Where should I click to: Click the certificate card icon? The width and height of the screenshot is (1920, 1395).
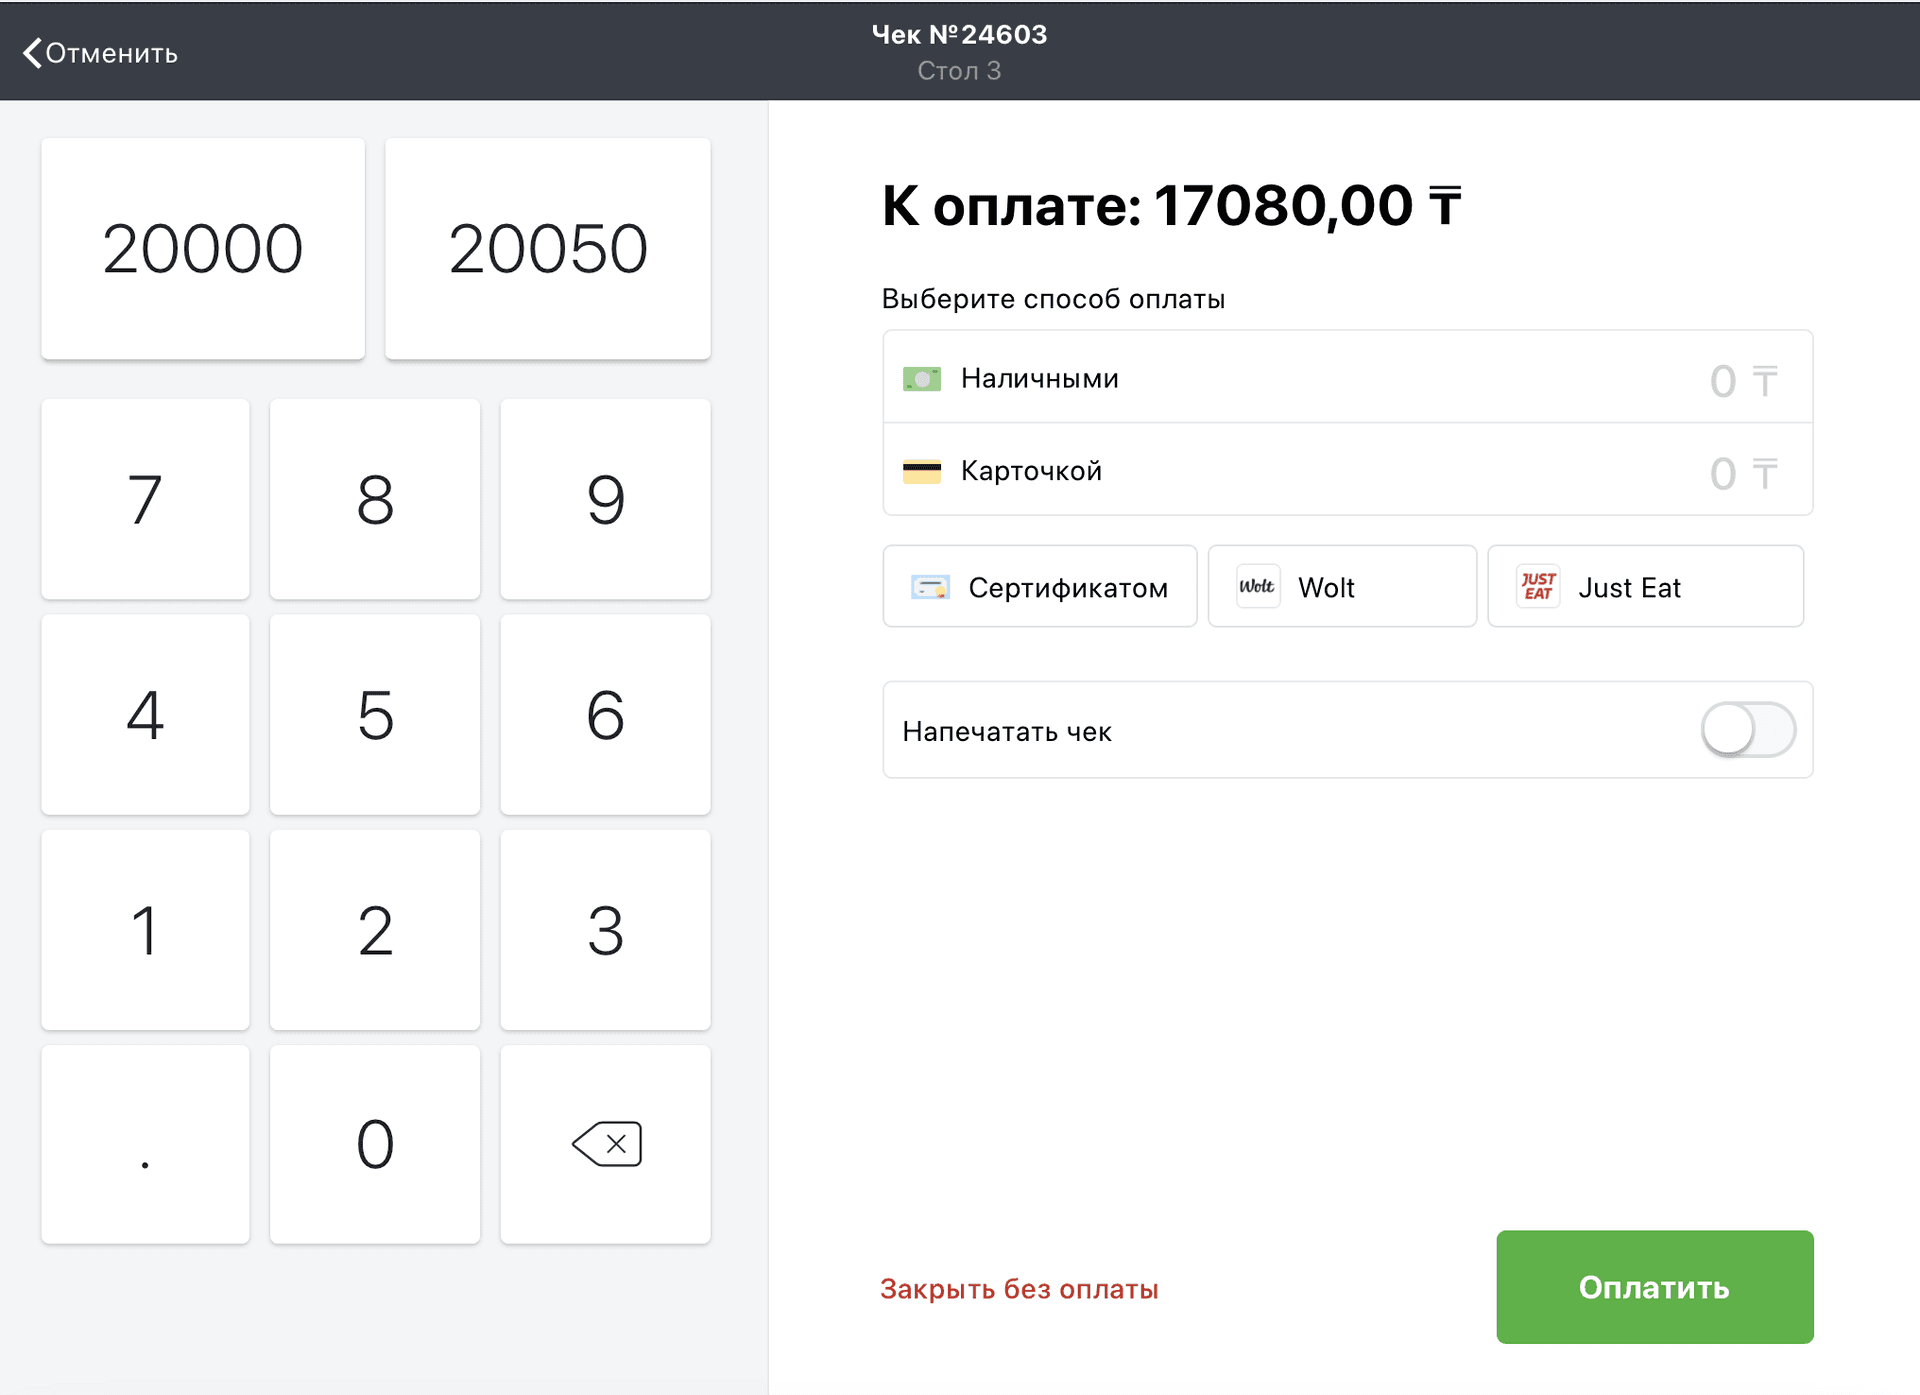point(930,588)
